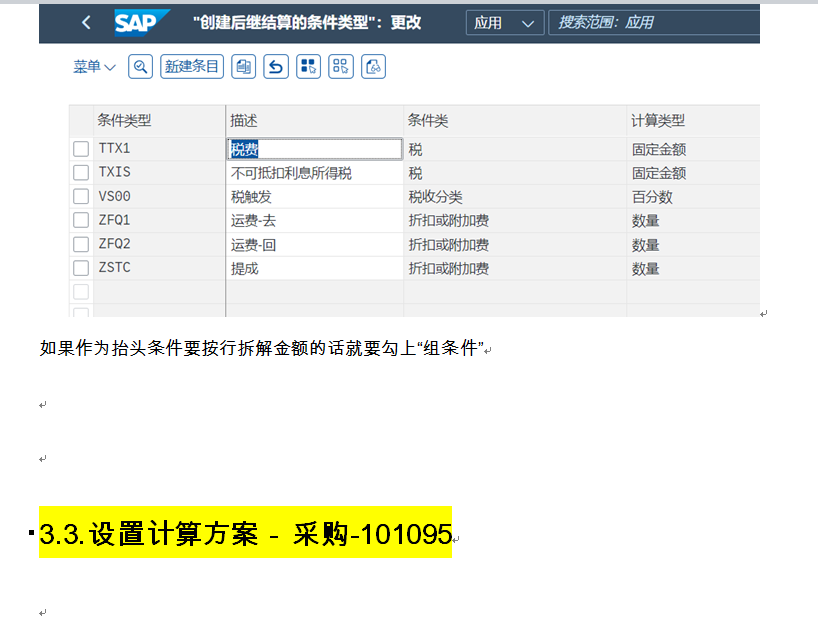Open the 应用 search scope dropdown

(504, 23)
